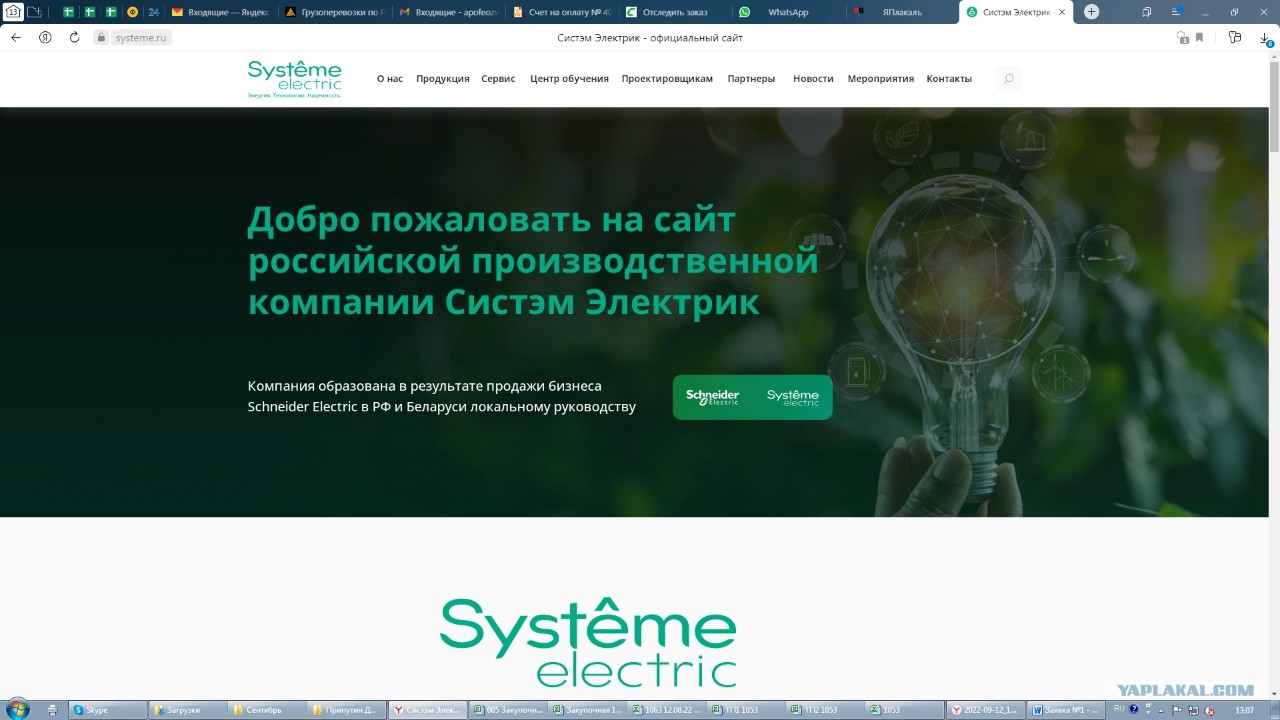Open the Загрузки folder taskbar button

187,710
